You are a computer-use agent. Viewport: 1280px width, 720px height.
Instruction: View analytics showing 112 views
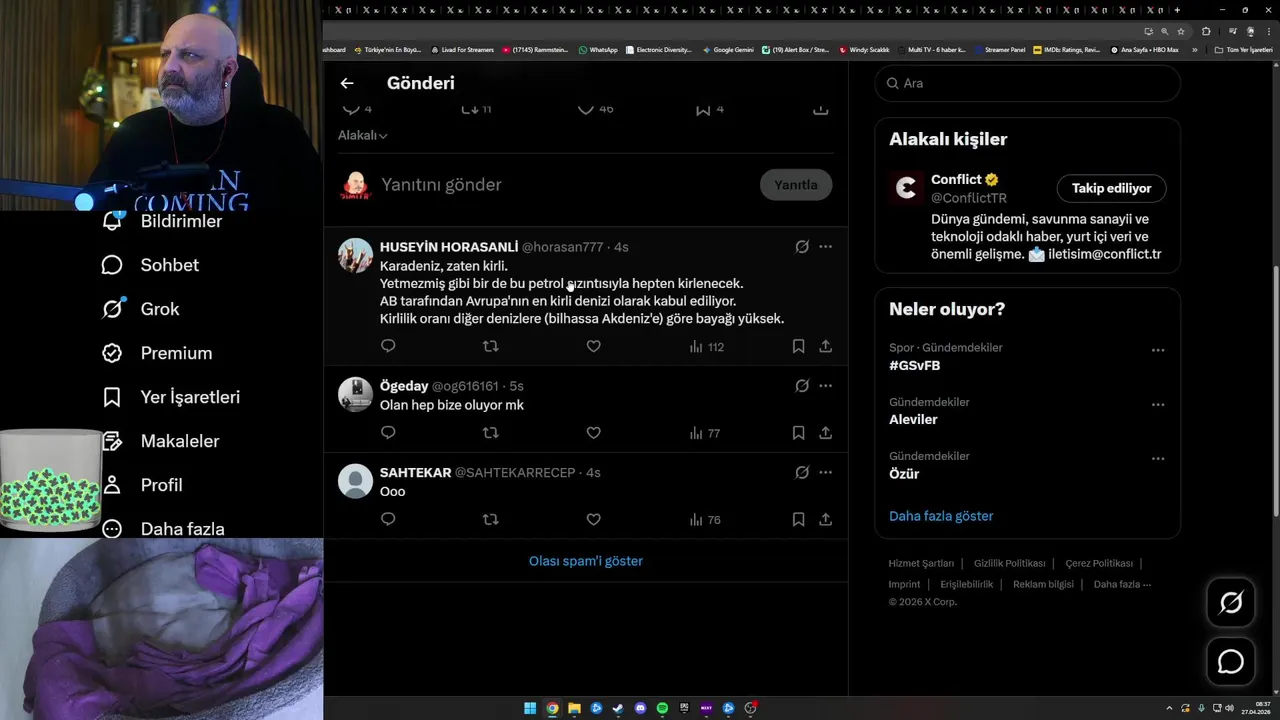click(706, 347)
